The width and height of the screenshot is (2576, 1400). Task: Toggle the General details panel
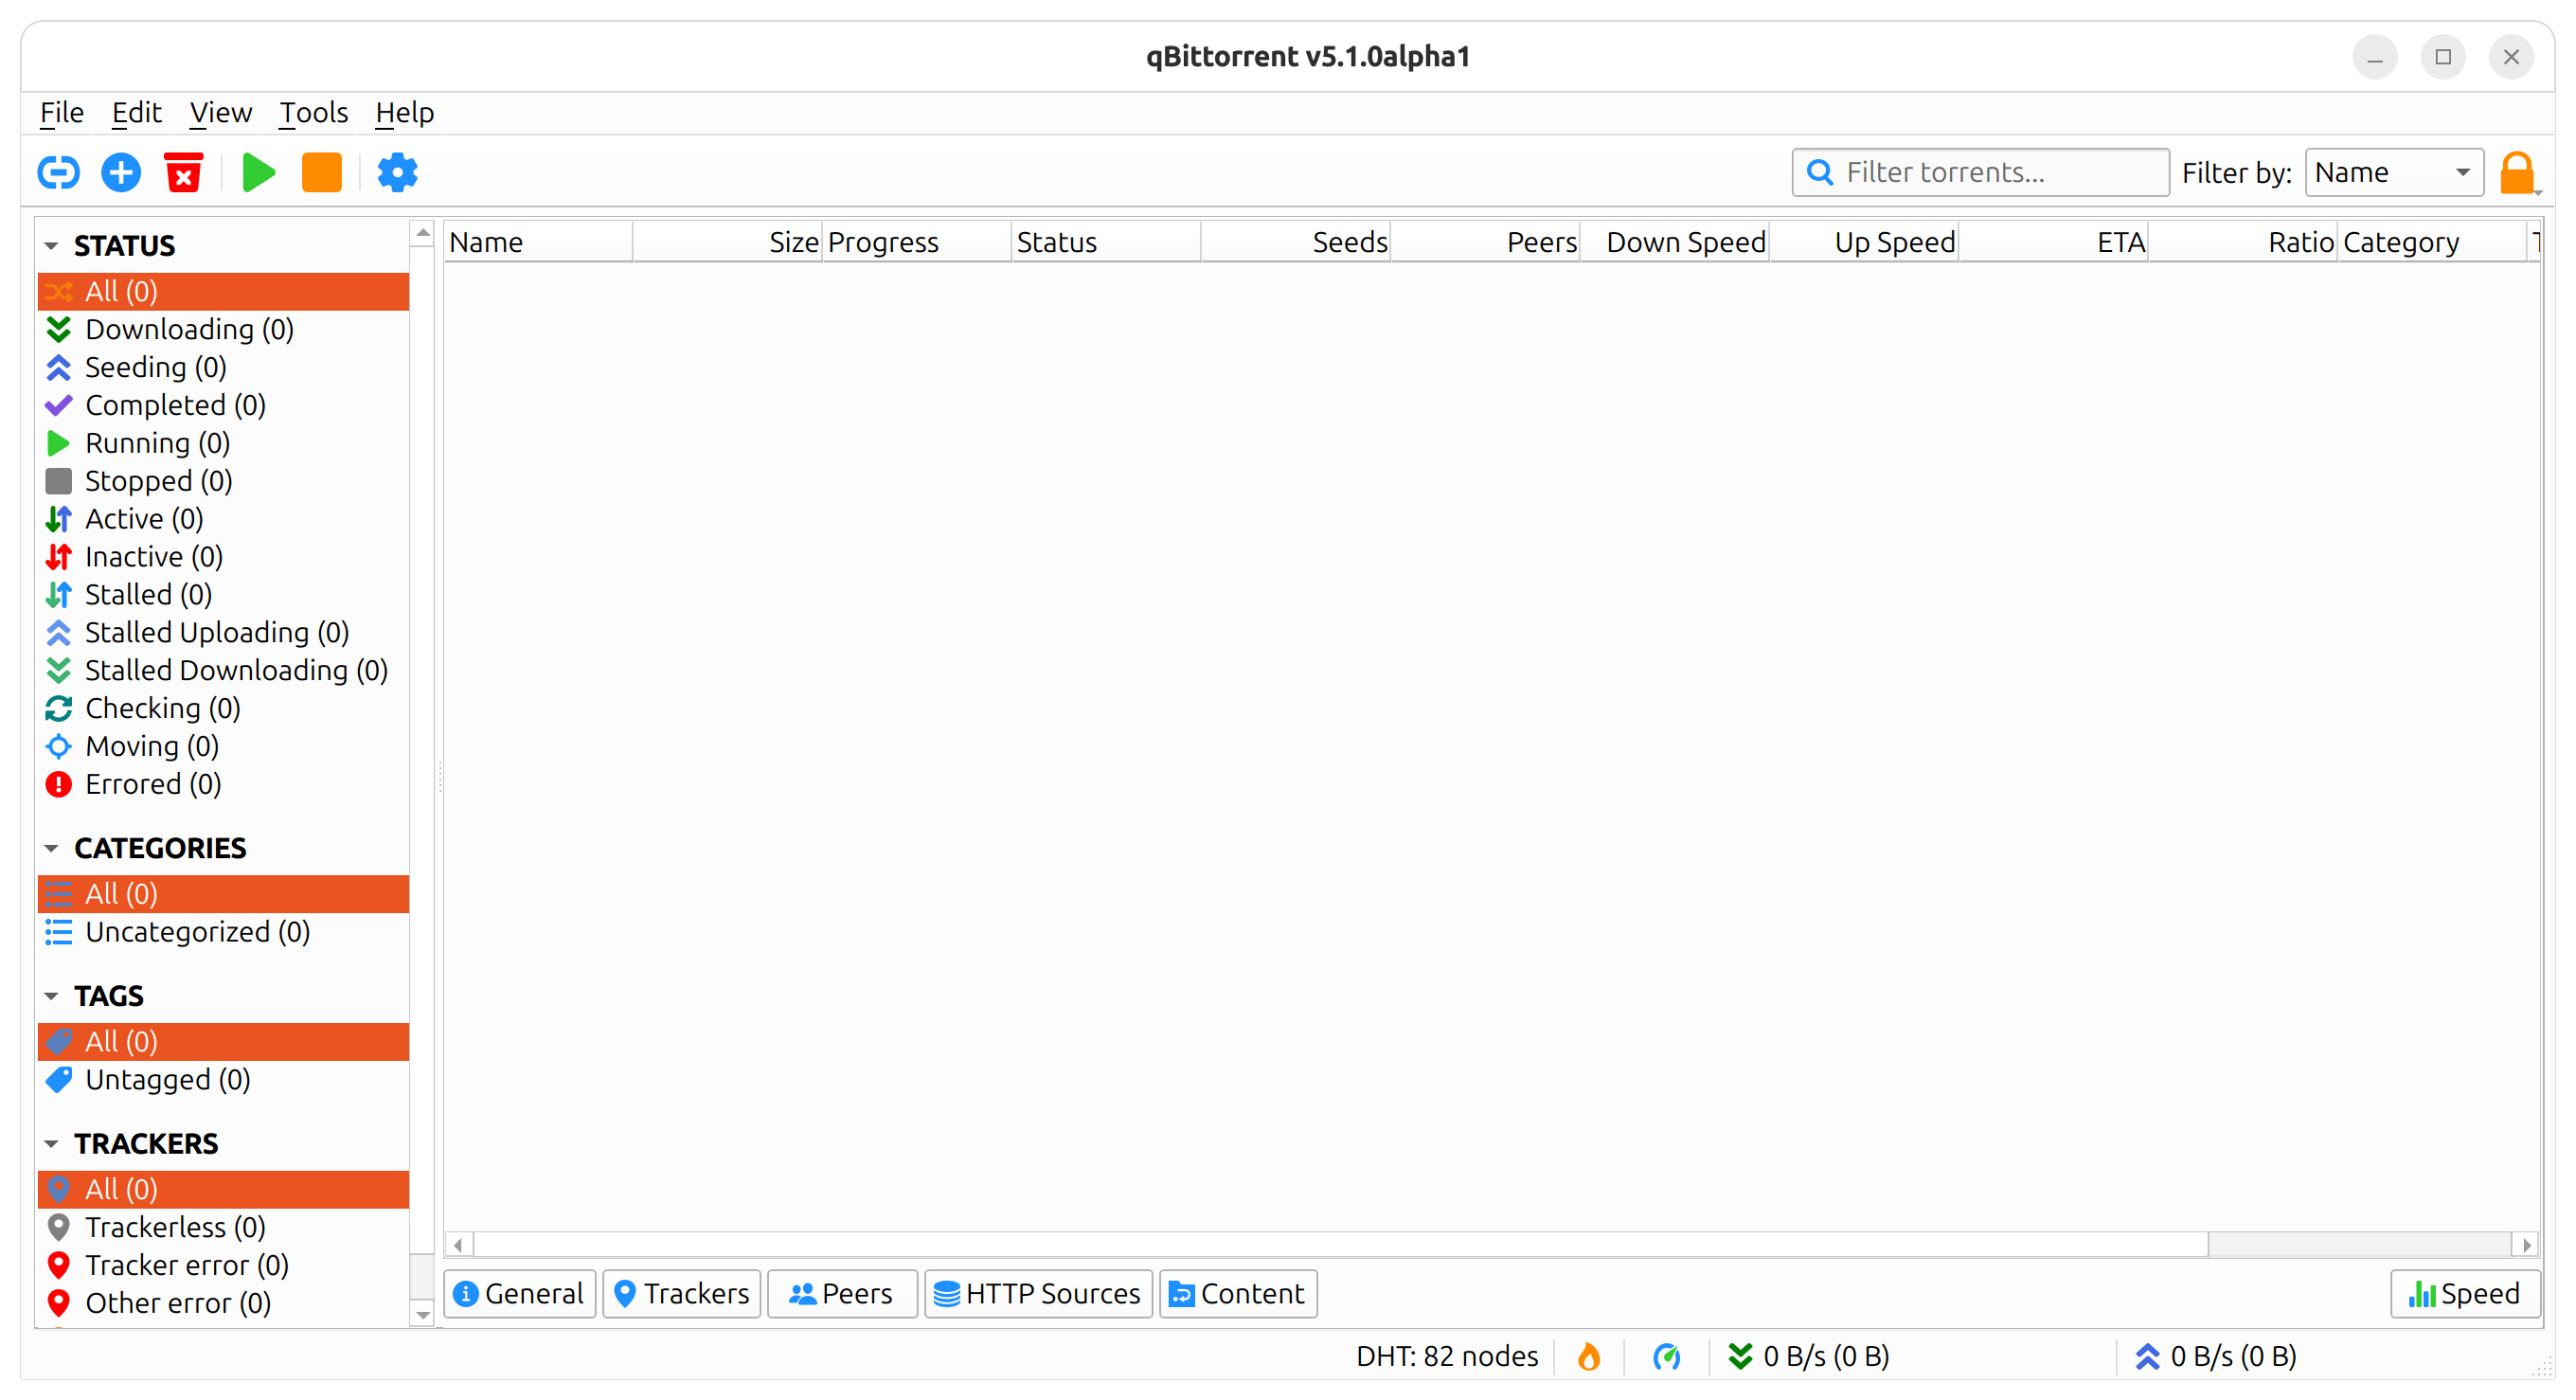(519, 1293)
